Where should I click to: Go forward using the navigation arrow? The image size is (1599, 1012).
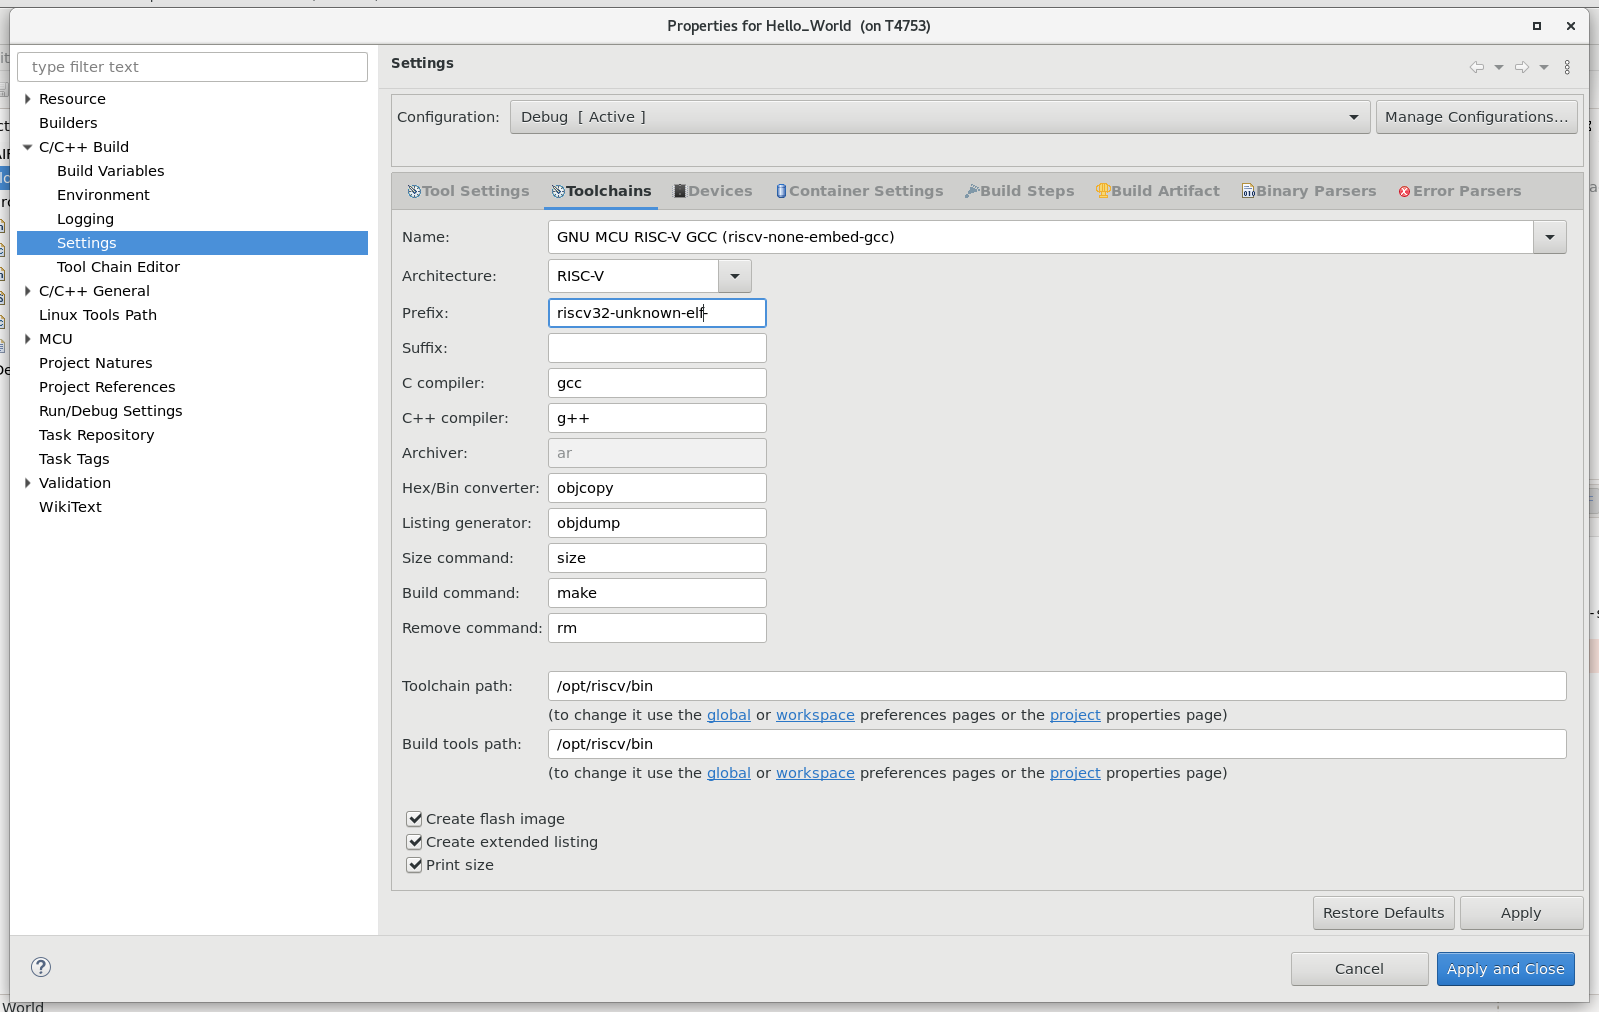[1522, 67]
